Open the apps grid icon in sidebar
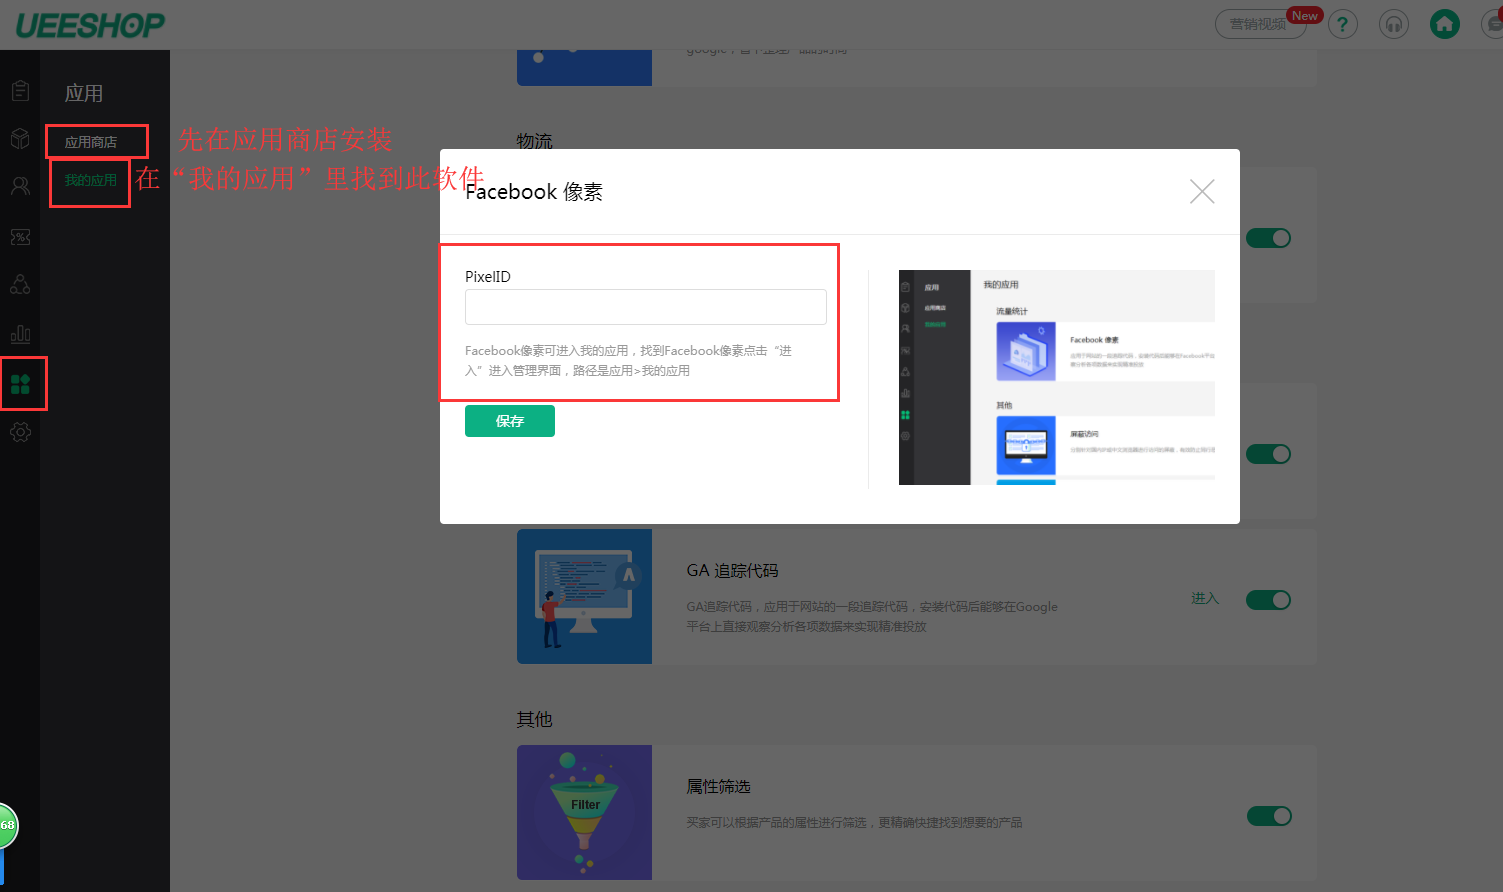 point(20,384)
